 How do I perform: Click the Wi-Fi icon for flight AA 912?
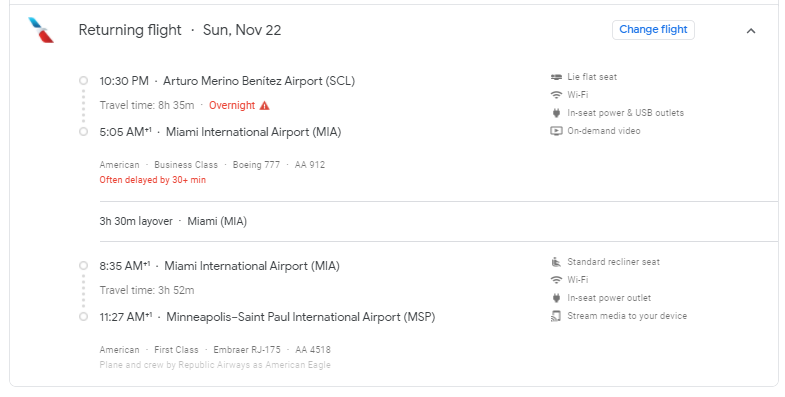(556, 95)
